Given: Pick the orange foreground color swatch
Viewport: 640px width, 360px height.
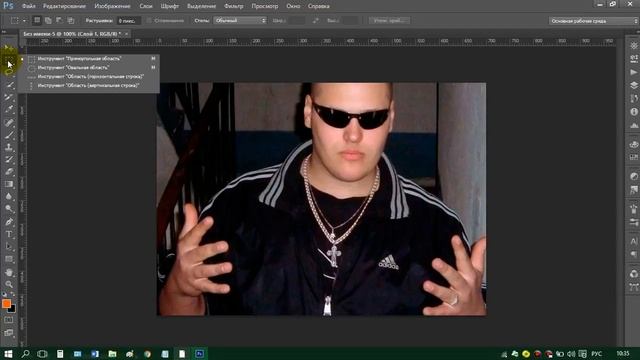Looking at the screenshot, I should 6,303.
